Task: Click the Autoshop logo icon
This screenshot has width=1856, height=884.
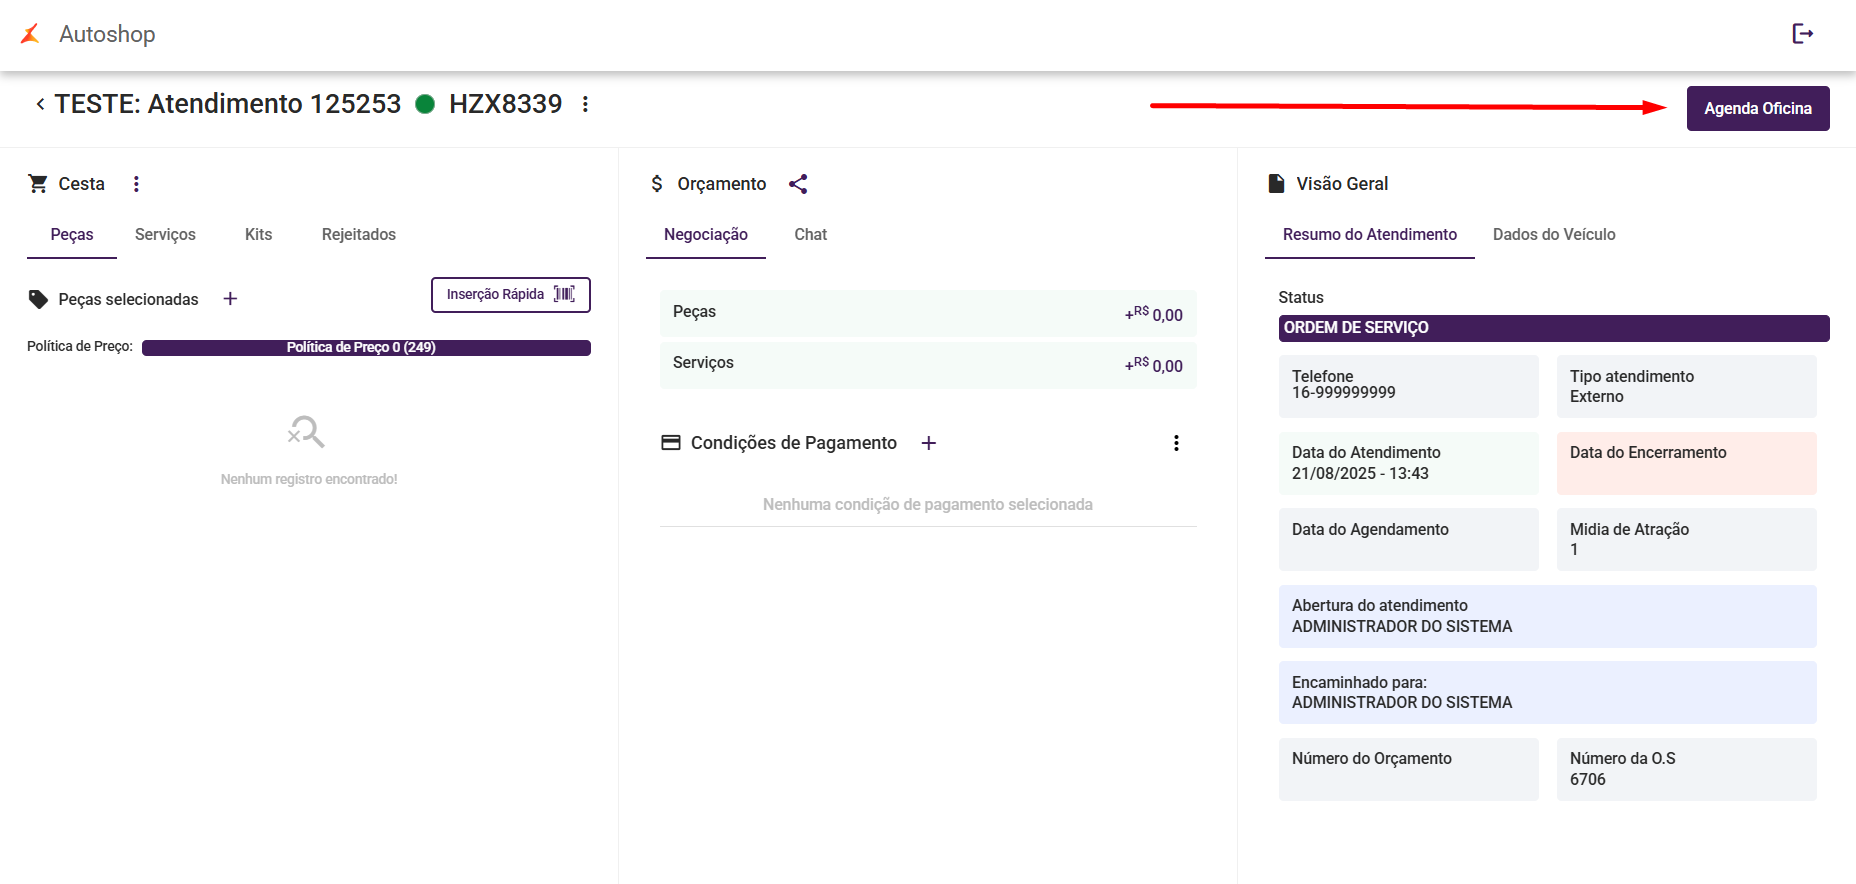Action: 31,34
